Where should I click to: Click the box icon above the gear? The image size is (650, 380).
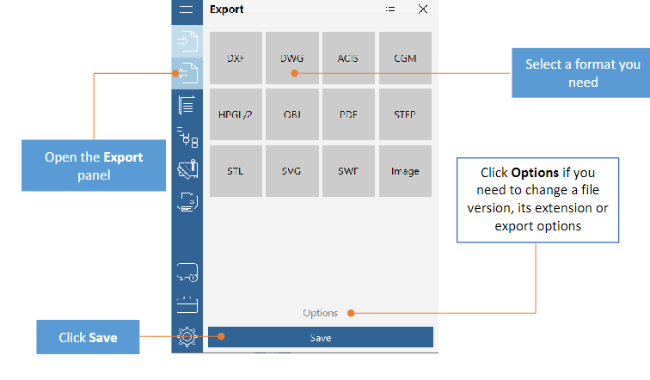click(187, 305)
